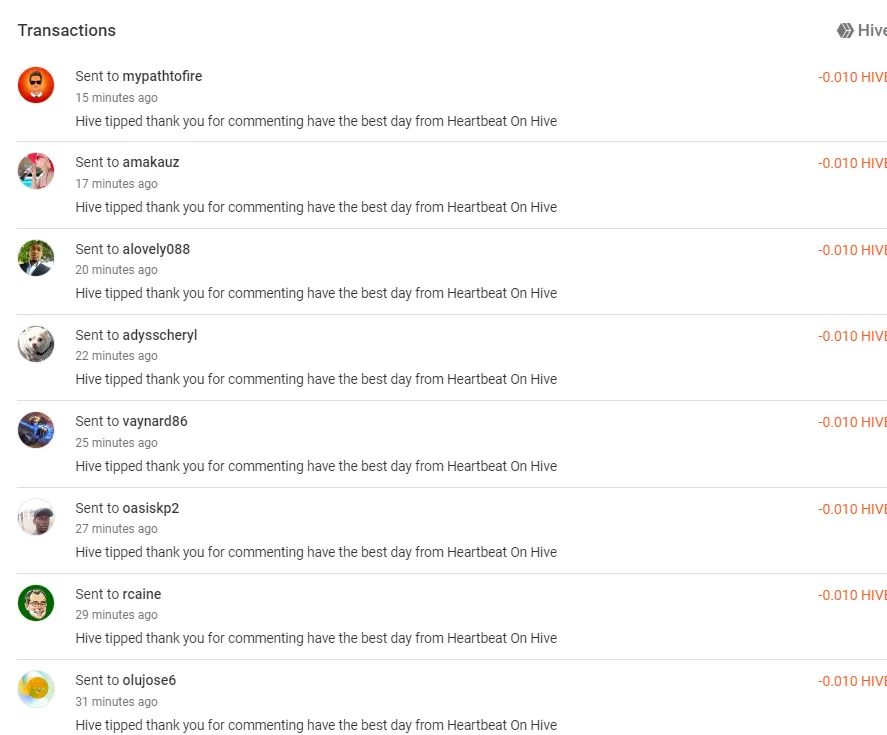This screenshot has width=887, height=735.
Task: Open rcaine's green avatar
Action: (36, 603)
